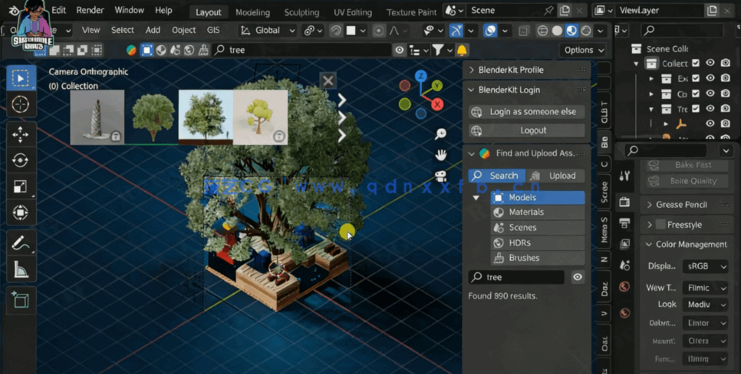
Task: Click the pan view hand icon
Action: coord(440,155)
